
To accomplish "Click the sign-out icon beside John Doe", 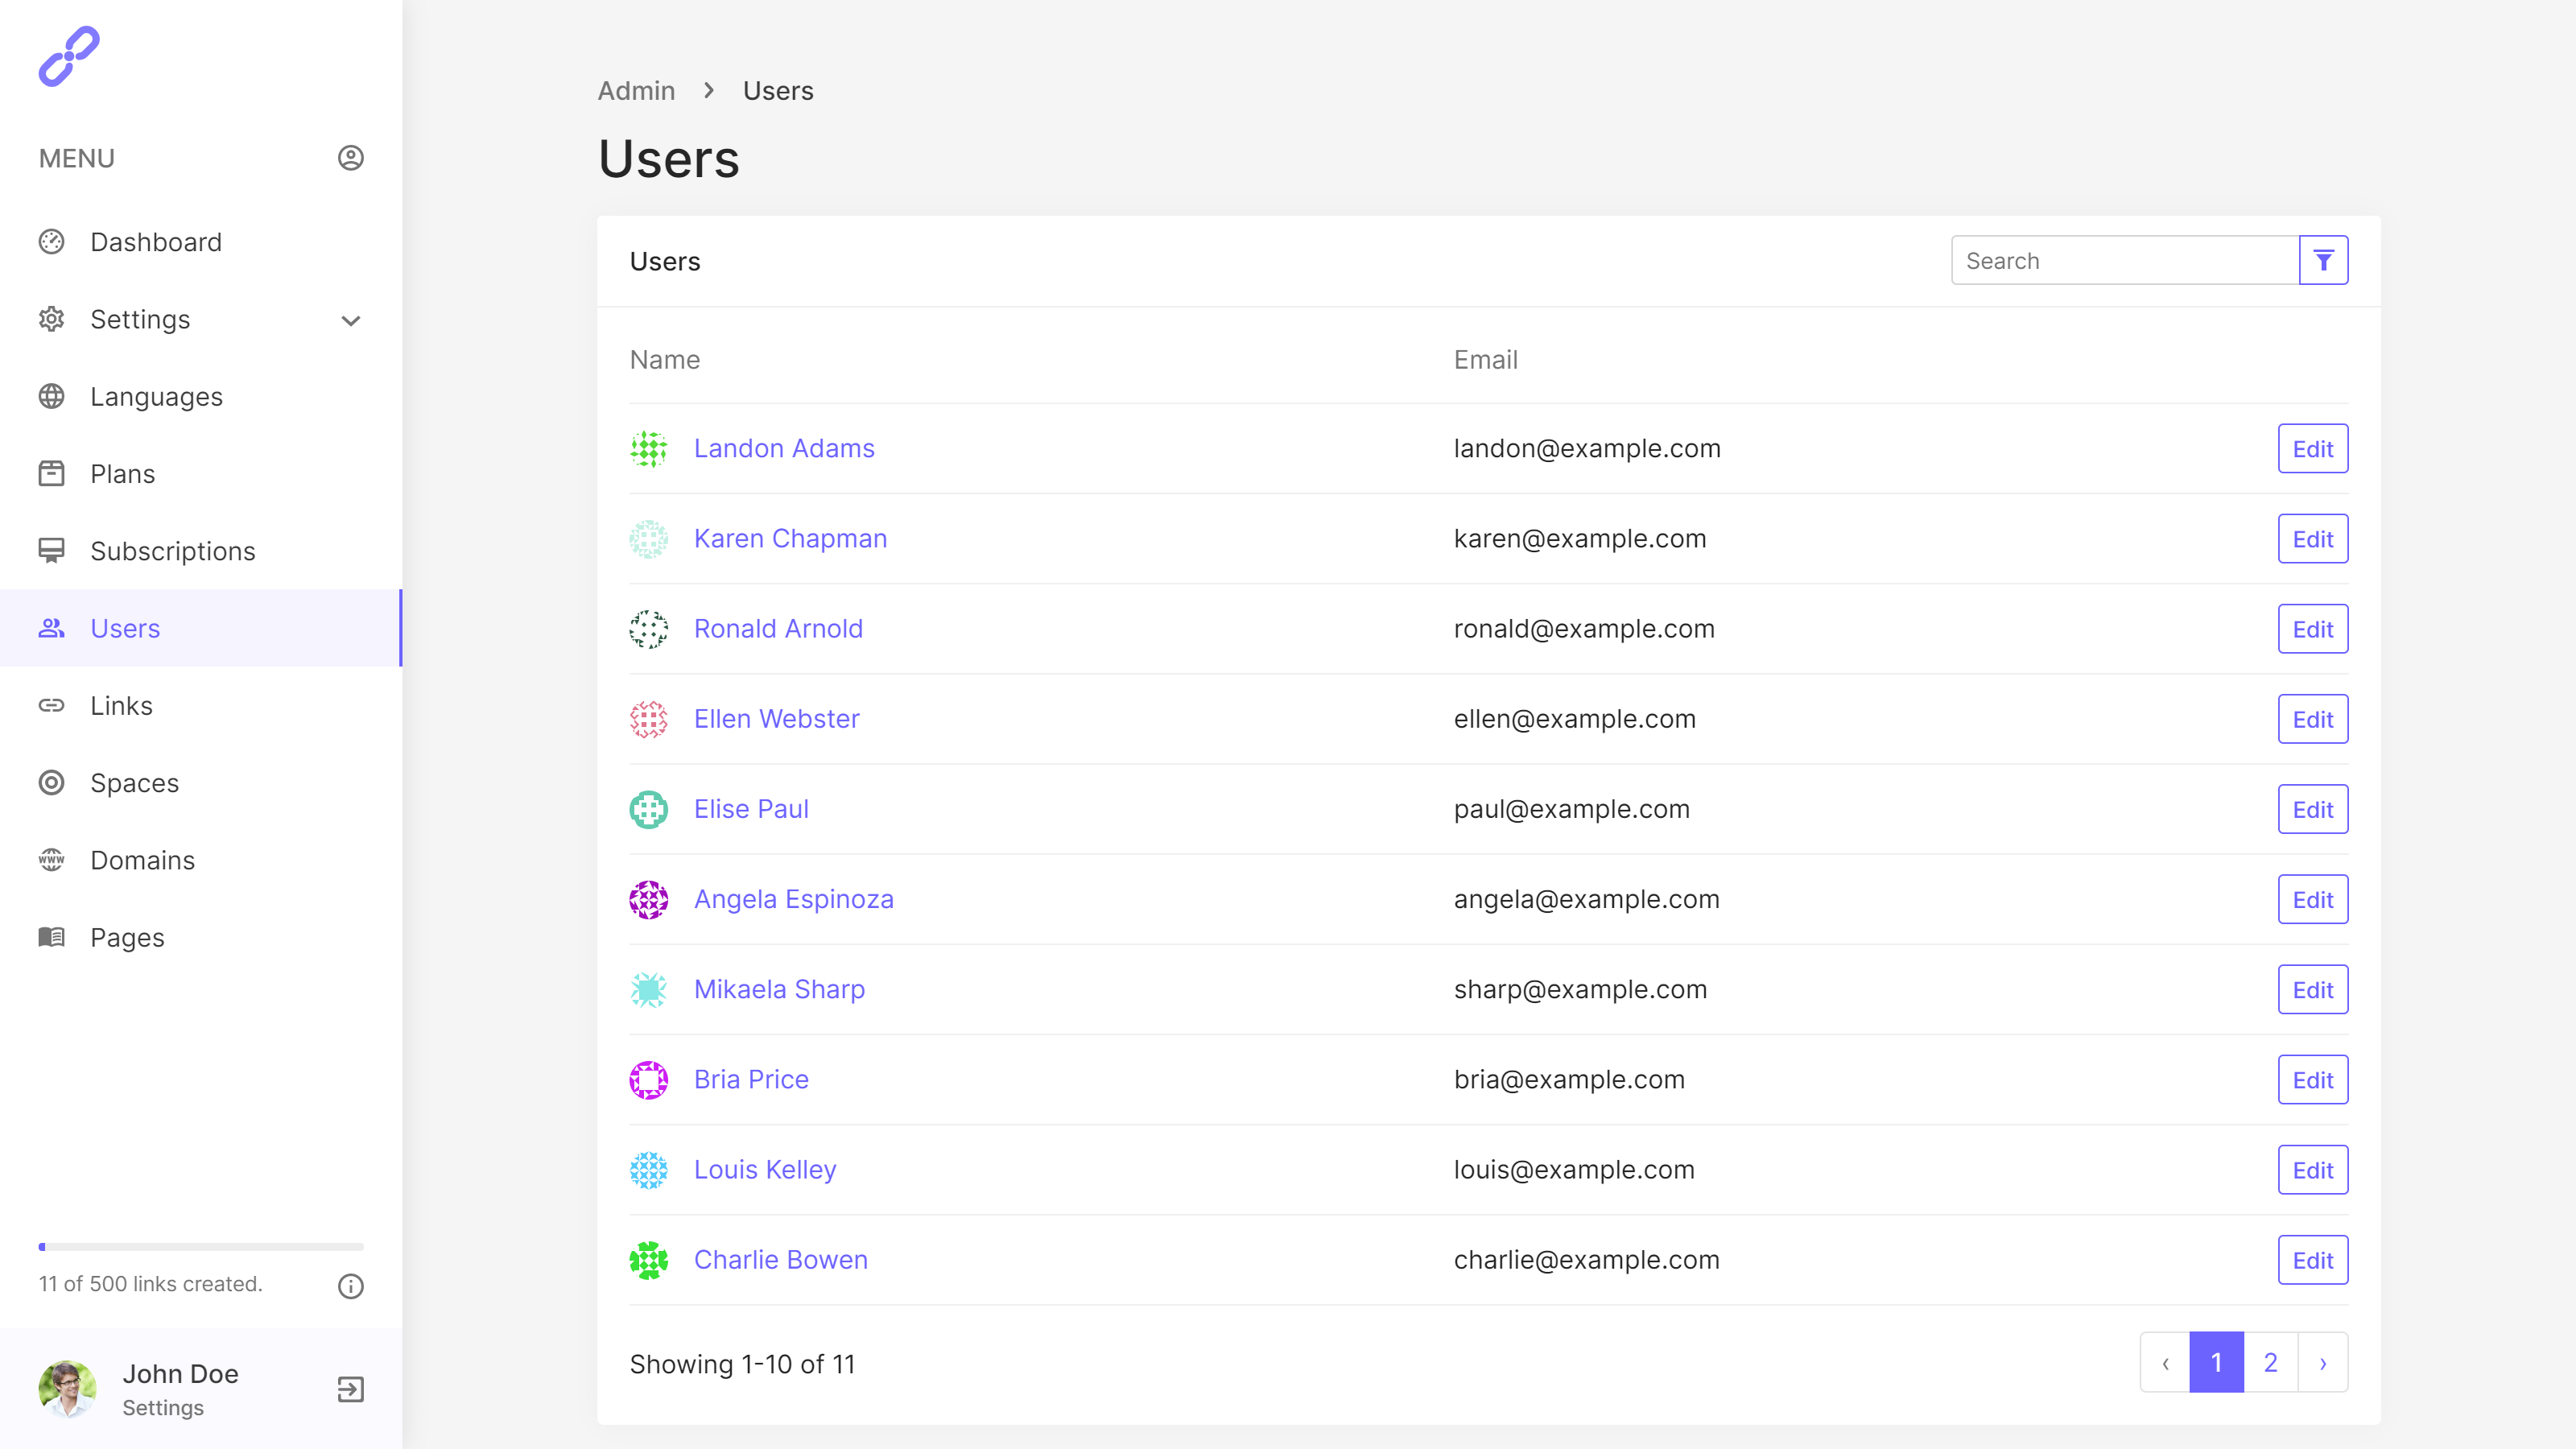I will [349, 1389].
